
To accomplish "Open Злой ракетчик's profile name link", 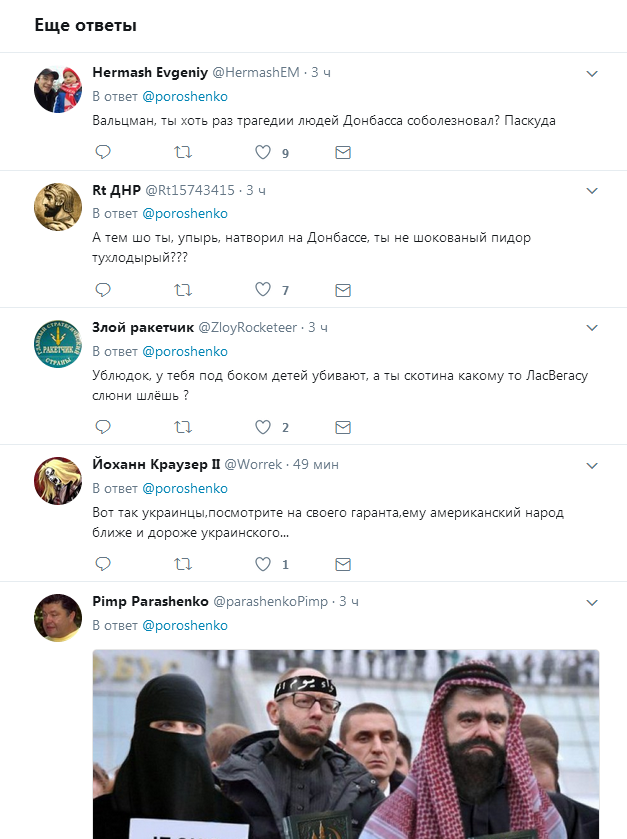I will click(142, 327).
